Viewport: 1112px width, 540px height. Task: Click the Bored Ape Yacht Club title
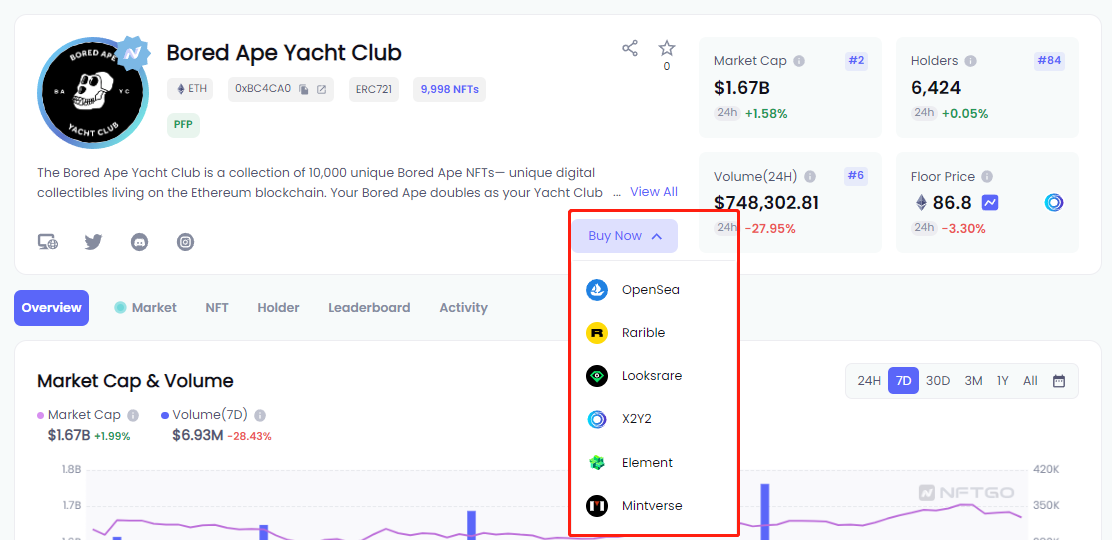tap(284, 52)
